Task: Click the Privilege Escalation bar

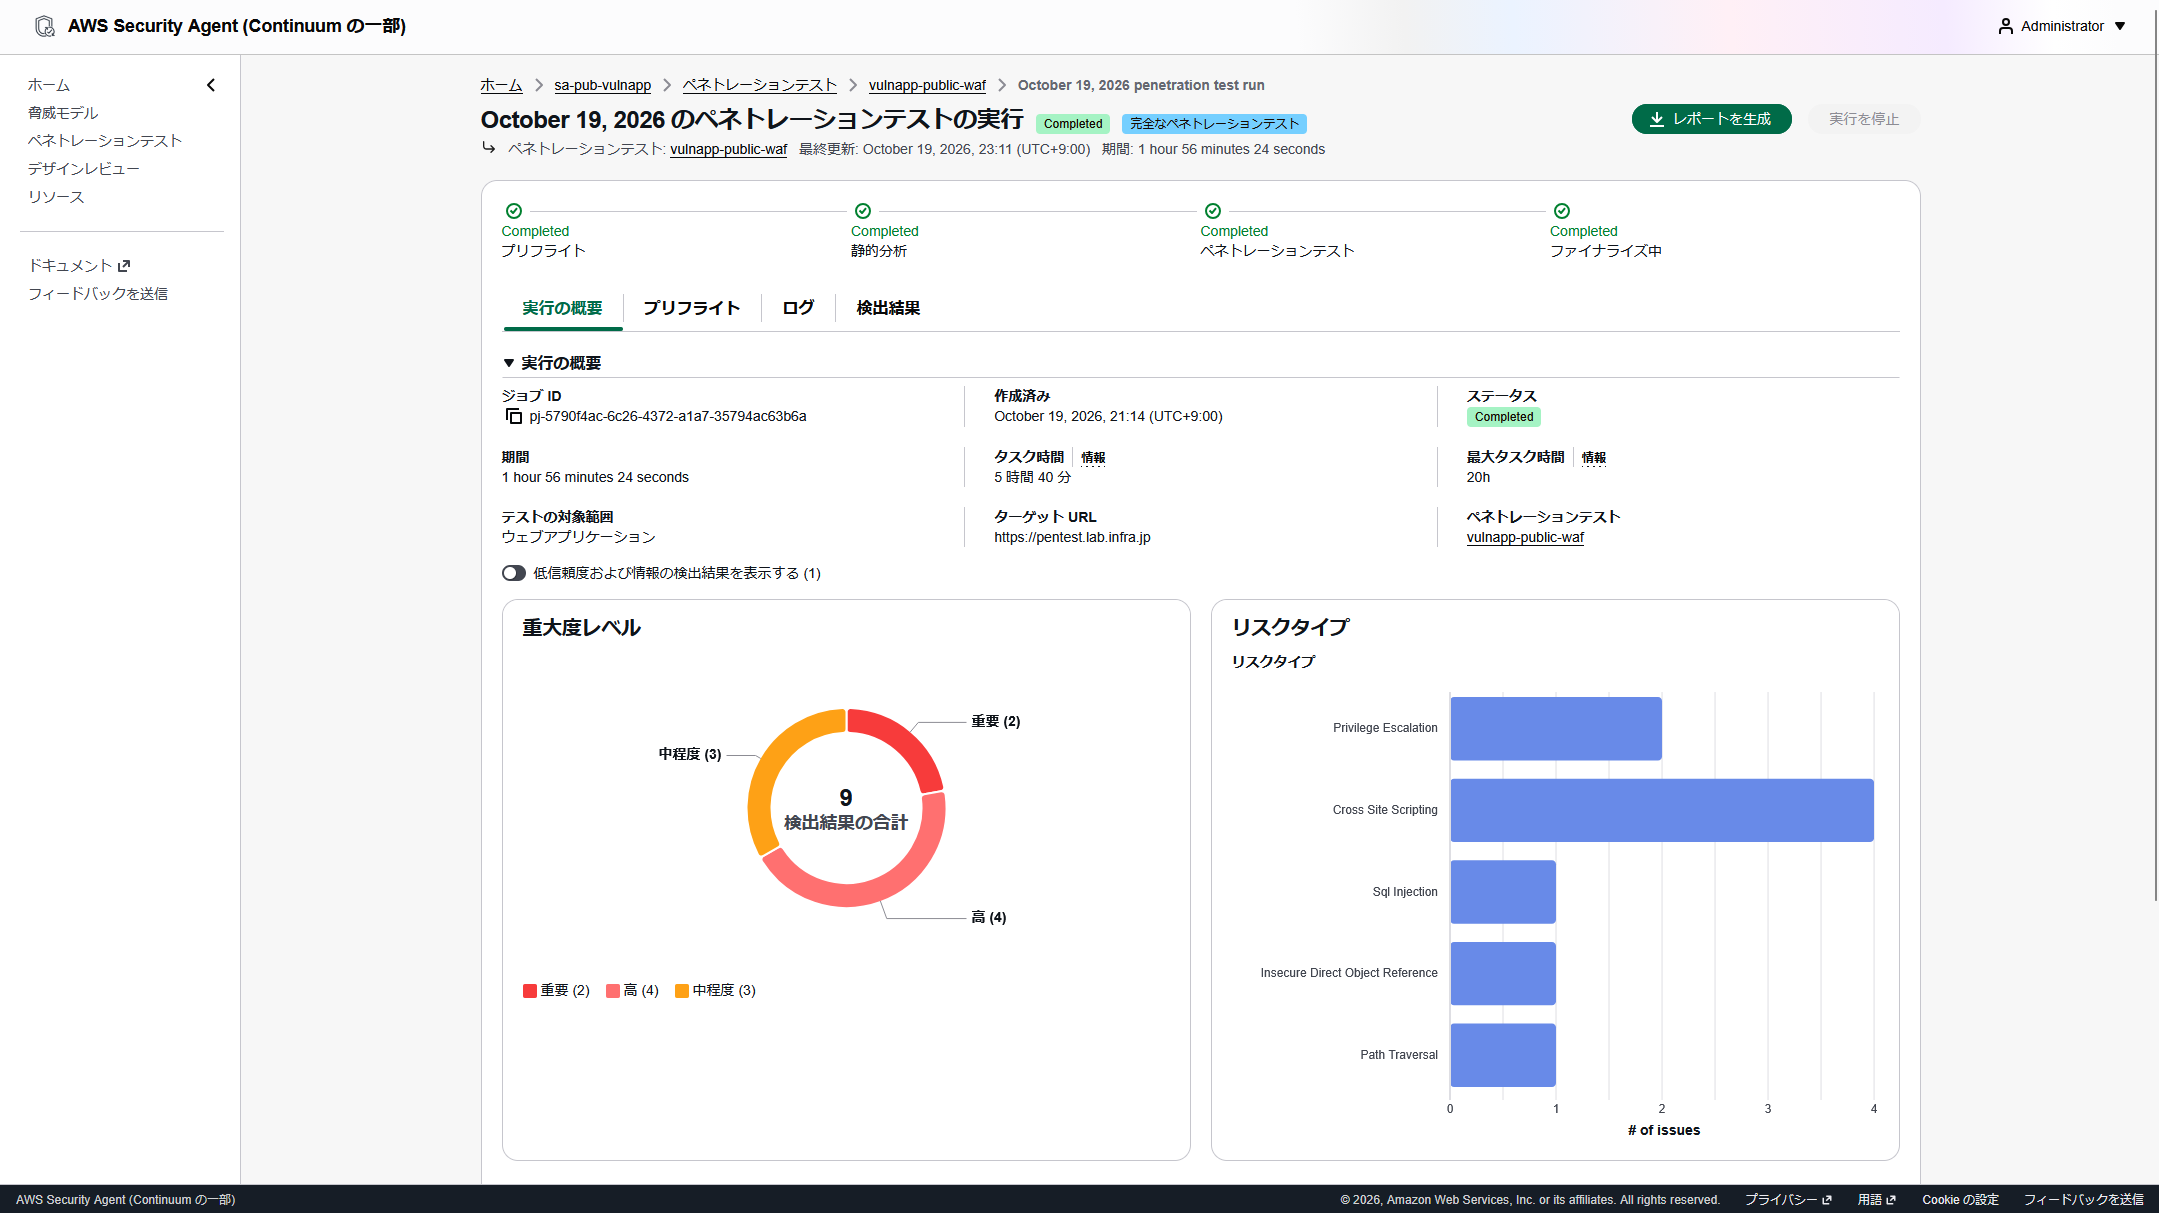Action: pyautogui.click(x=1556, y=728)
